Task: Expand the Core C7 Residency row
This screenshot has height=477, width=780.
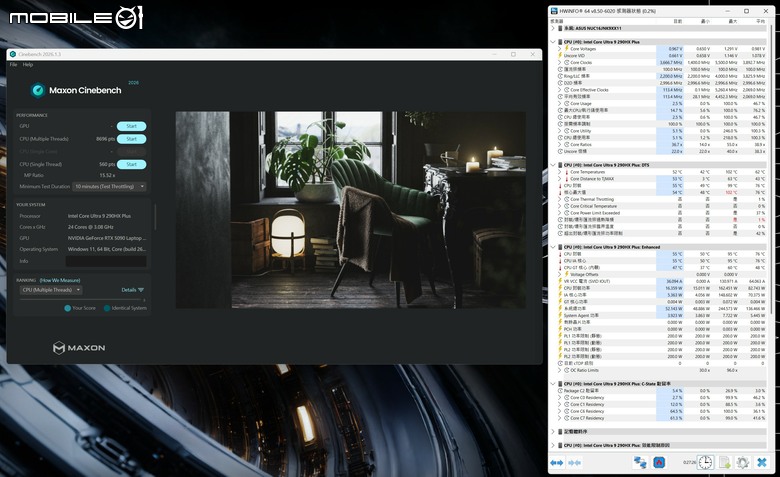Action: pyautogui.click(x=560, y=418)
